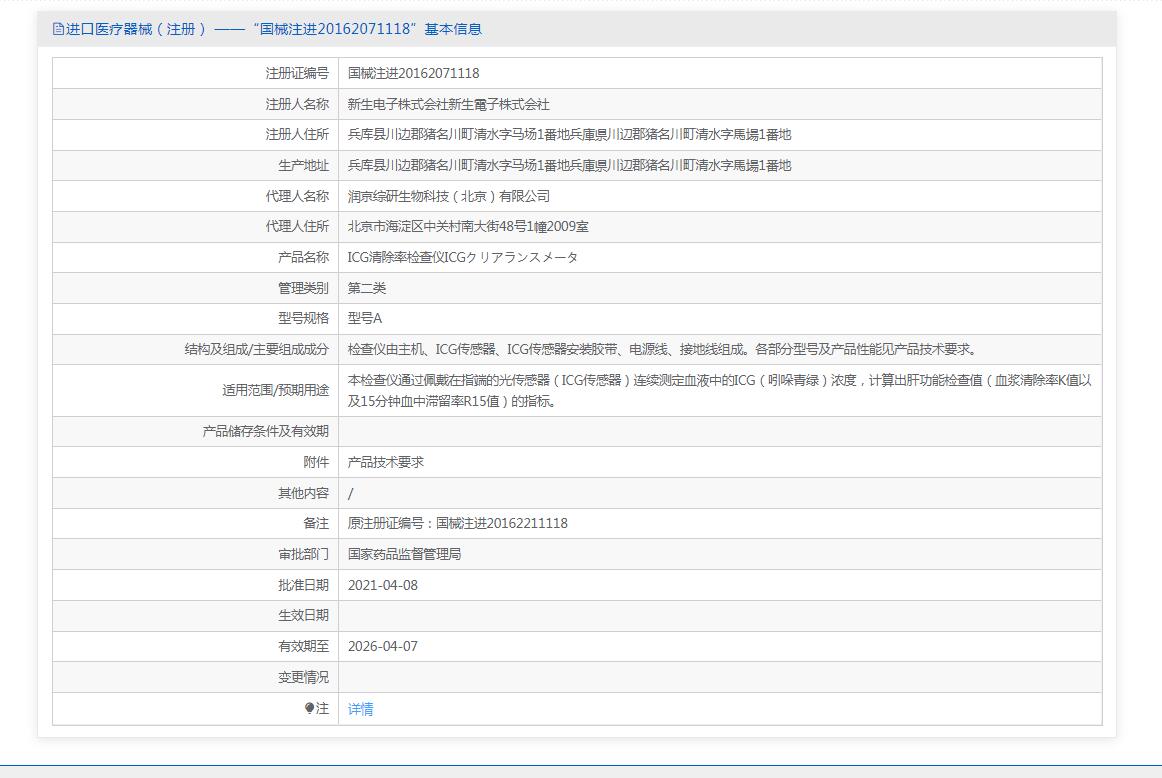This screenshot has width=1162, height=778.
Task: Click the 生效日期 label
Action: [x=304, y=616]
